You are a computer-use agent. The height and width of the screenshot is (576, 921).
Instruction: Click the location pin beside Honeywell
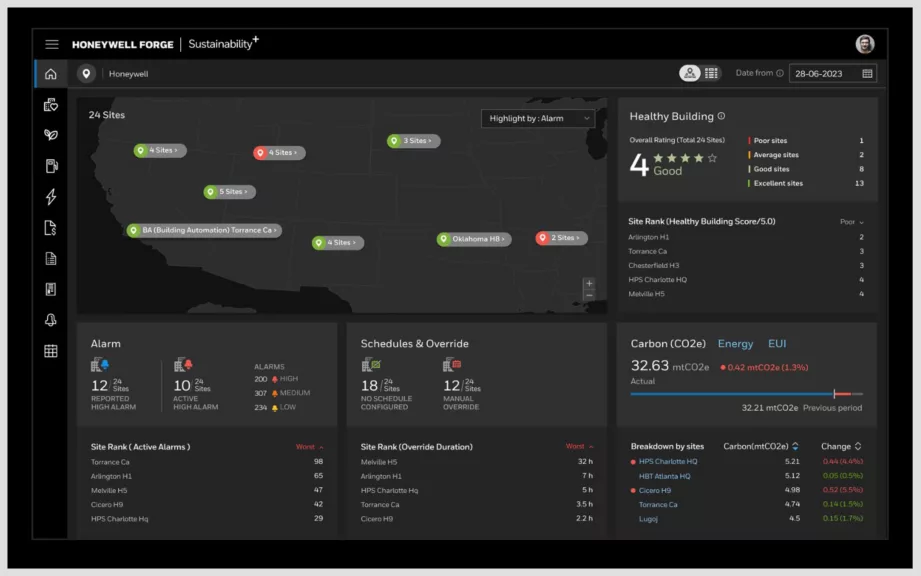click(x=86, y=73)
